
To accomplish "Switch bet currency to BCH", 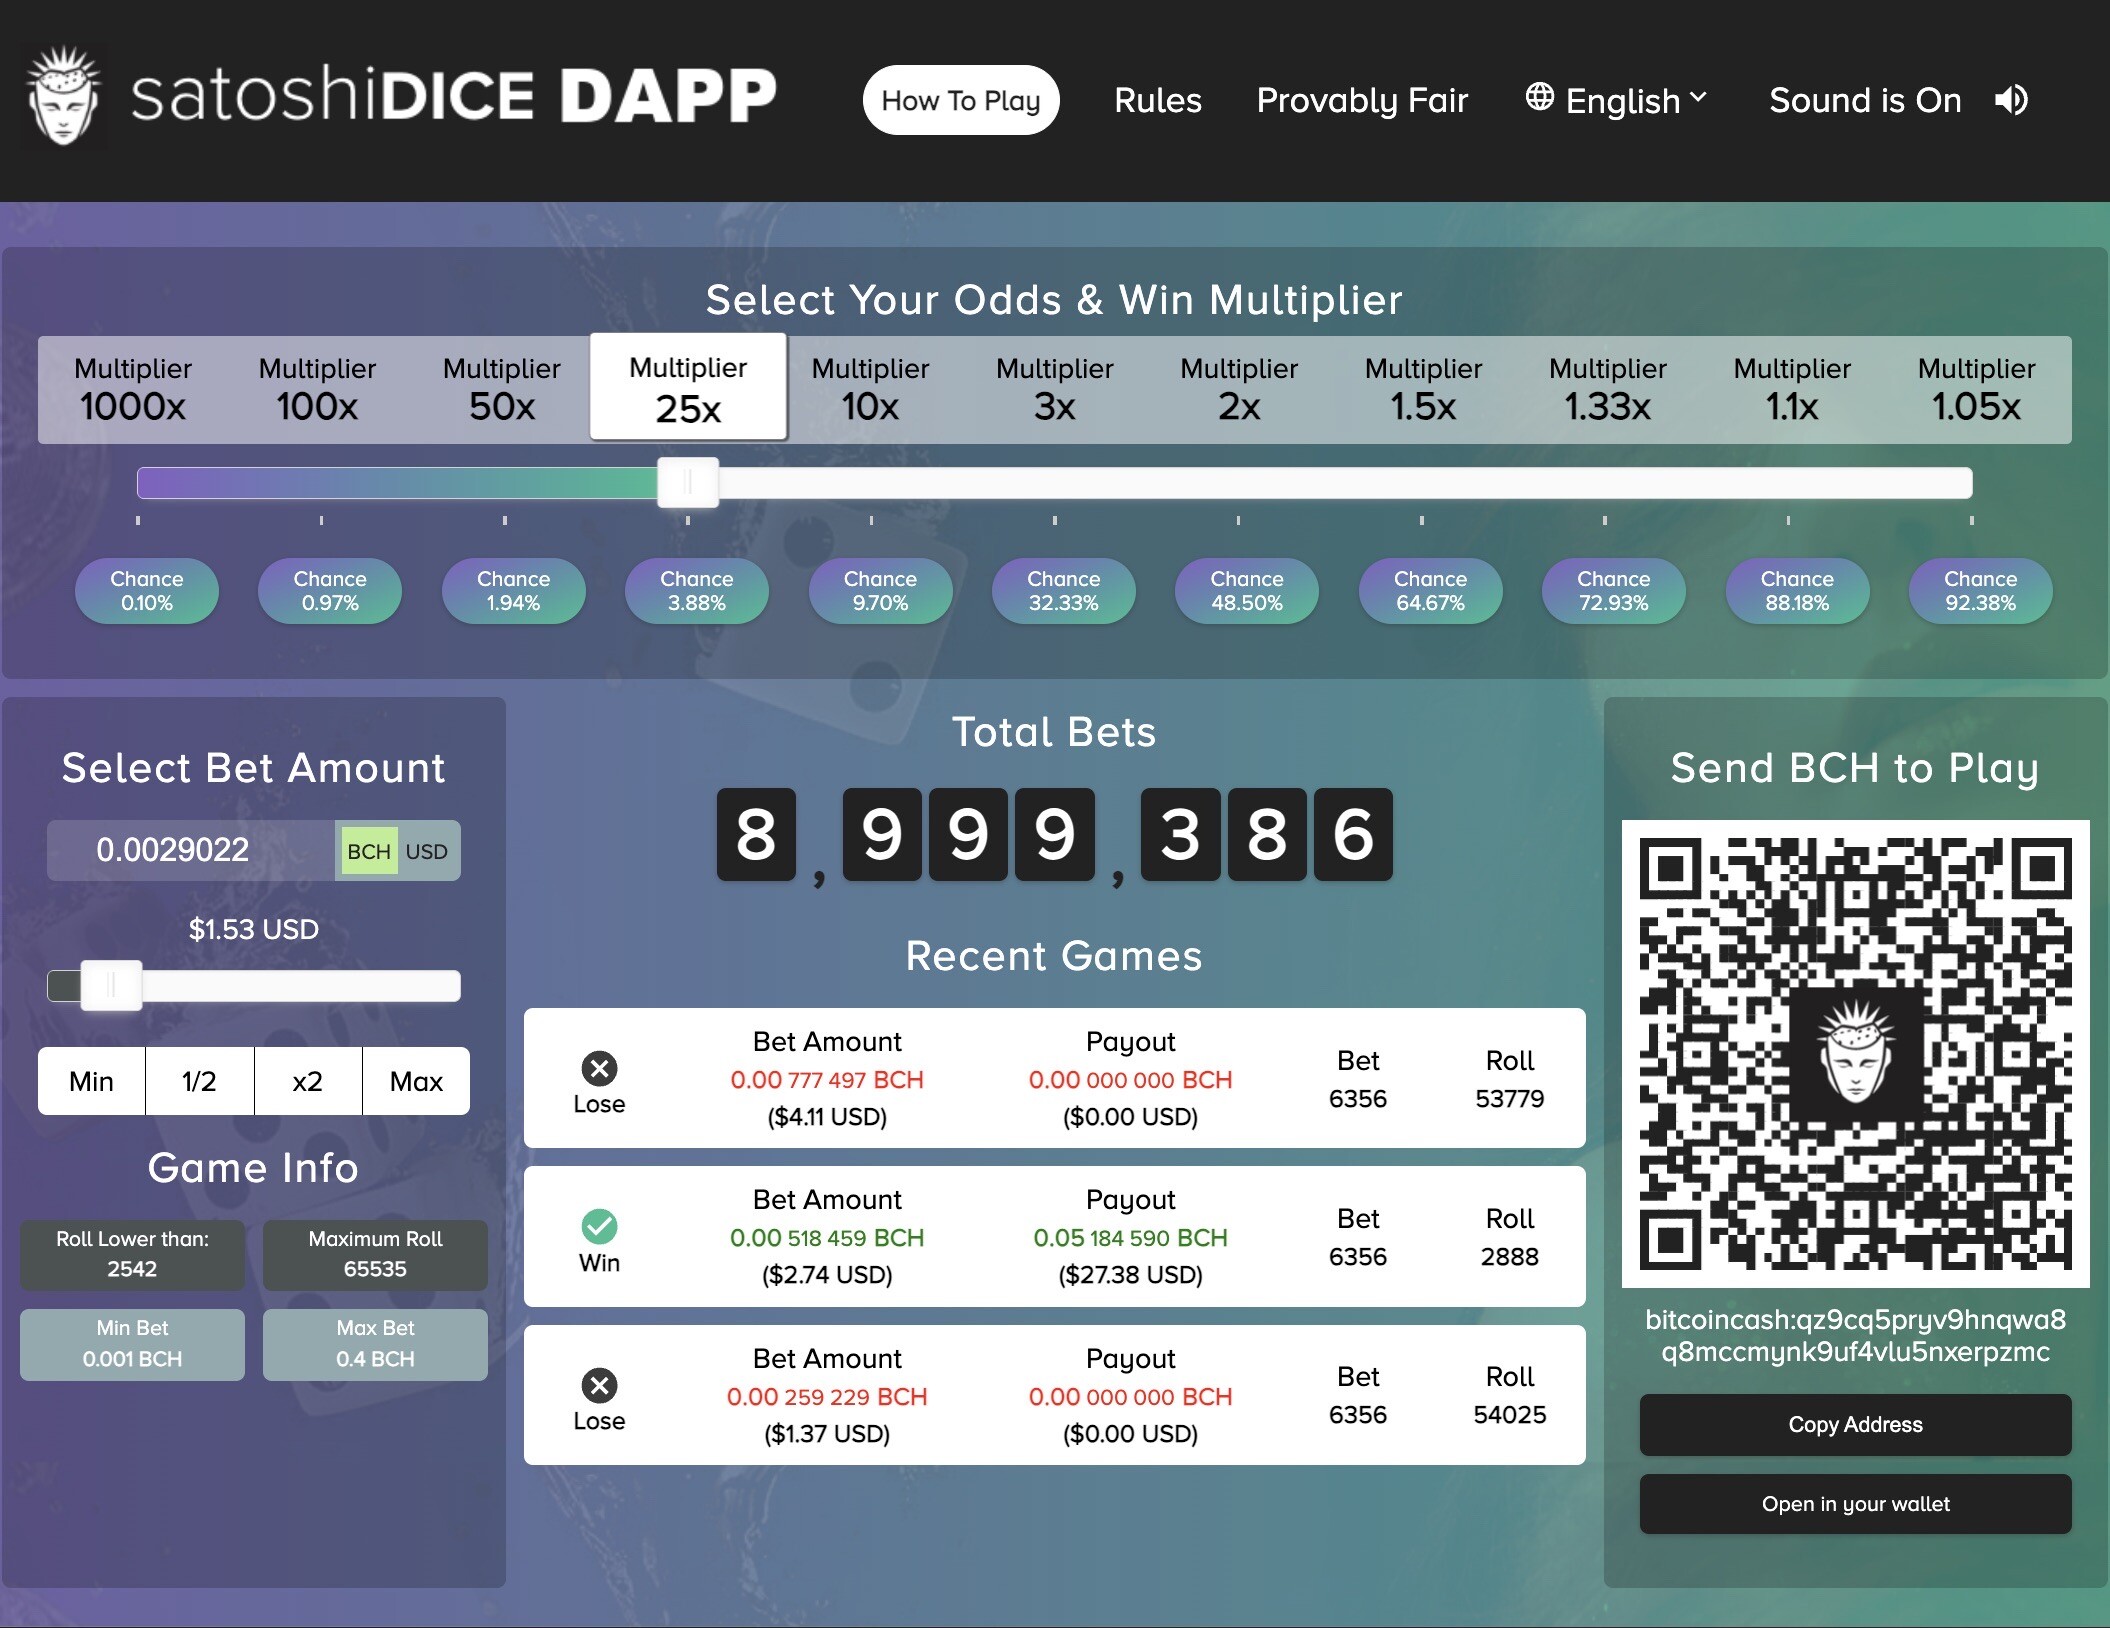I will click(x=369, y=851).
